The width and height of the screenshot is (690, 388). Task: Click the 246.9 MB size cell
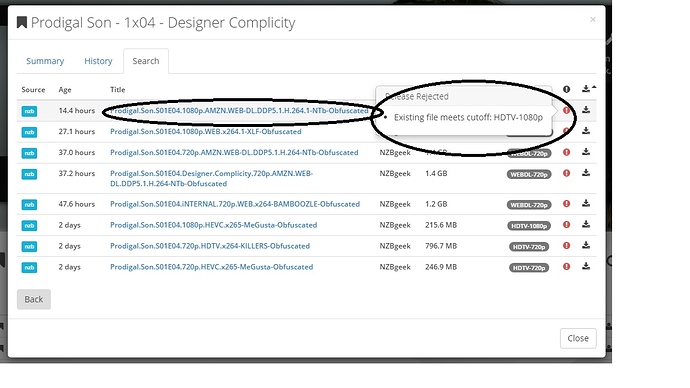(x=441, y=267)
